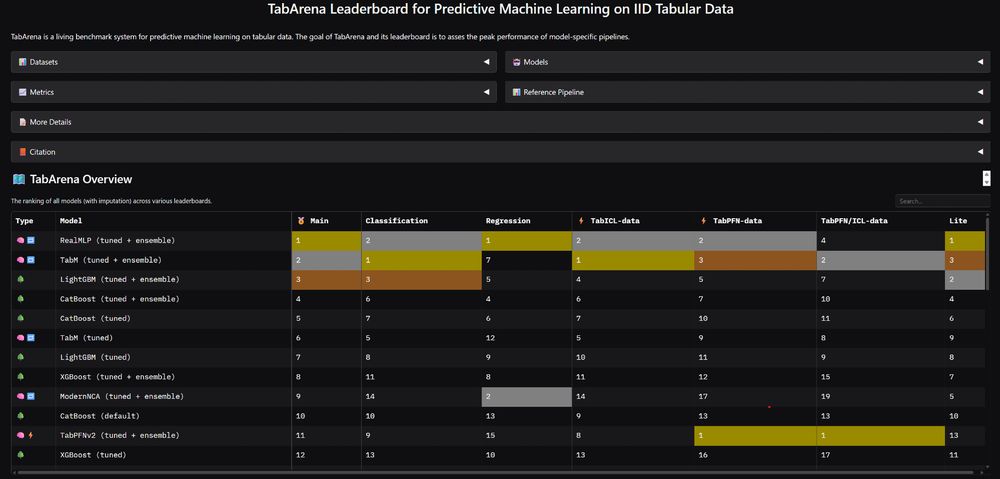Click TabM ensemble's gold TabICL-data rank cell
The width and height of the screenshot is (1000, 479).
[633, 260]
